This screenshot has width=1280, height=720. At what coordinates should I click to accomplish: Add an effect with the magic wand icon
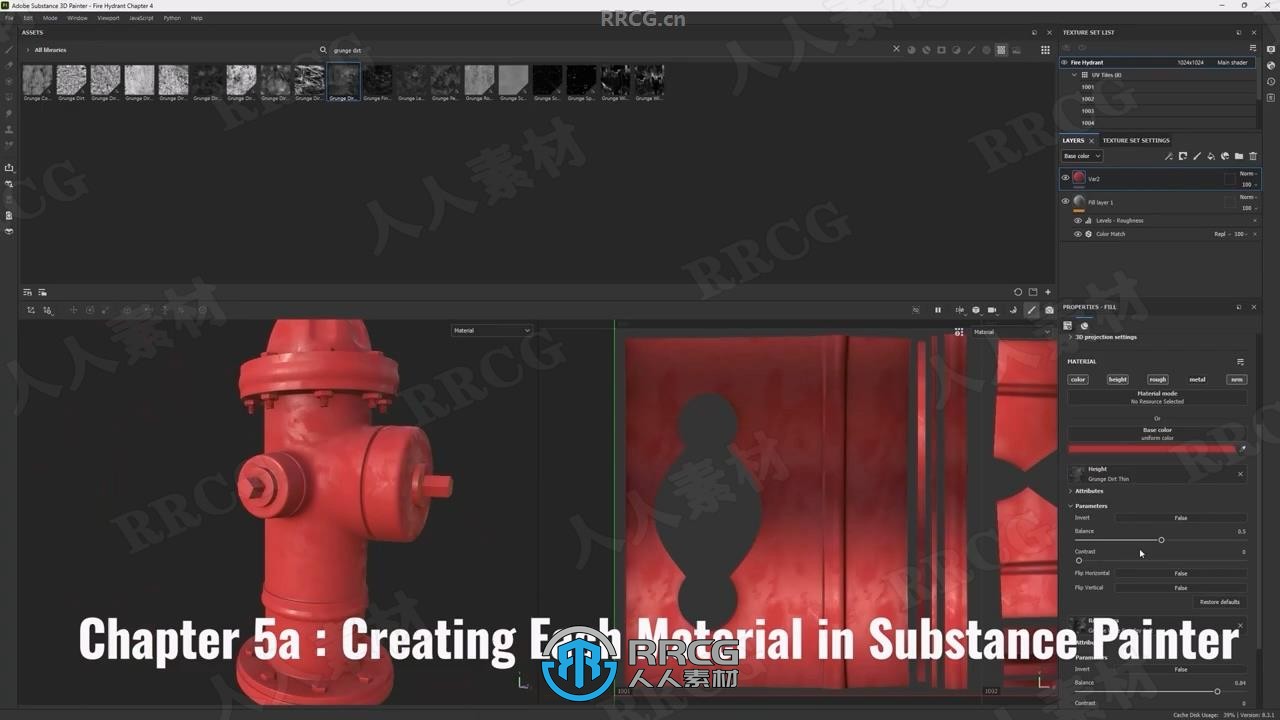(1169, 156)
